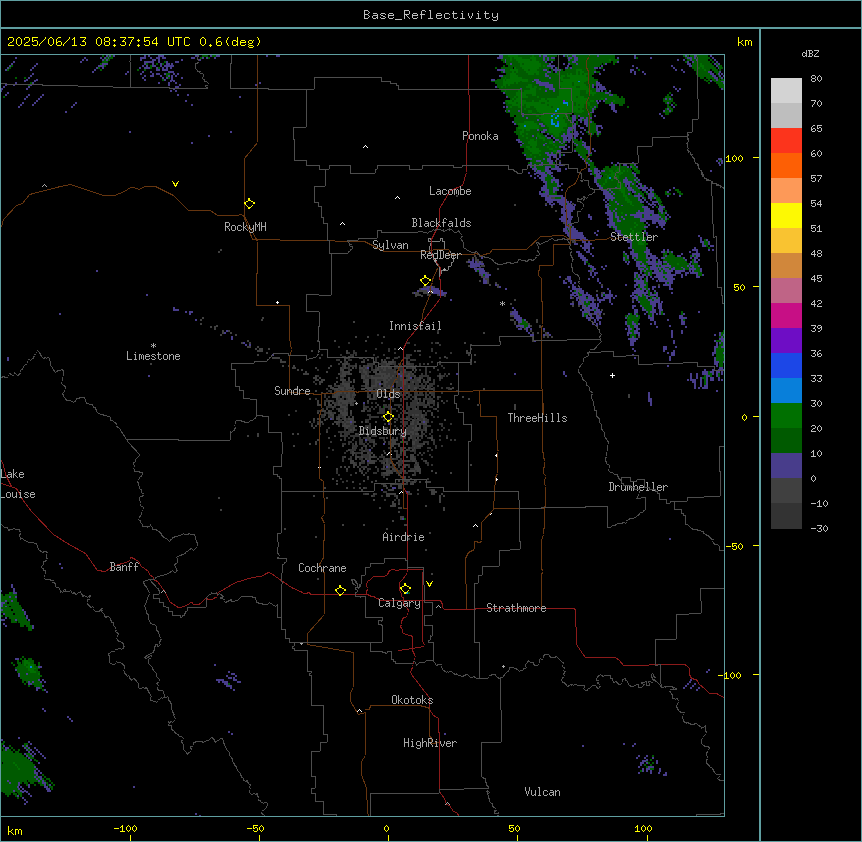Click the yellow diamond marker below Cochrane
862x842 pixels.
tap(340, 590)
